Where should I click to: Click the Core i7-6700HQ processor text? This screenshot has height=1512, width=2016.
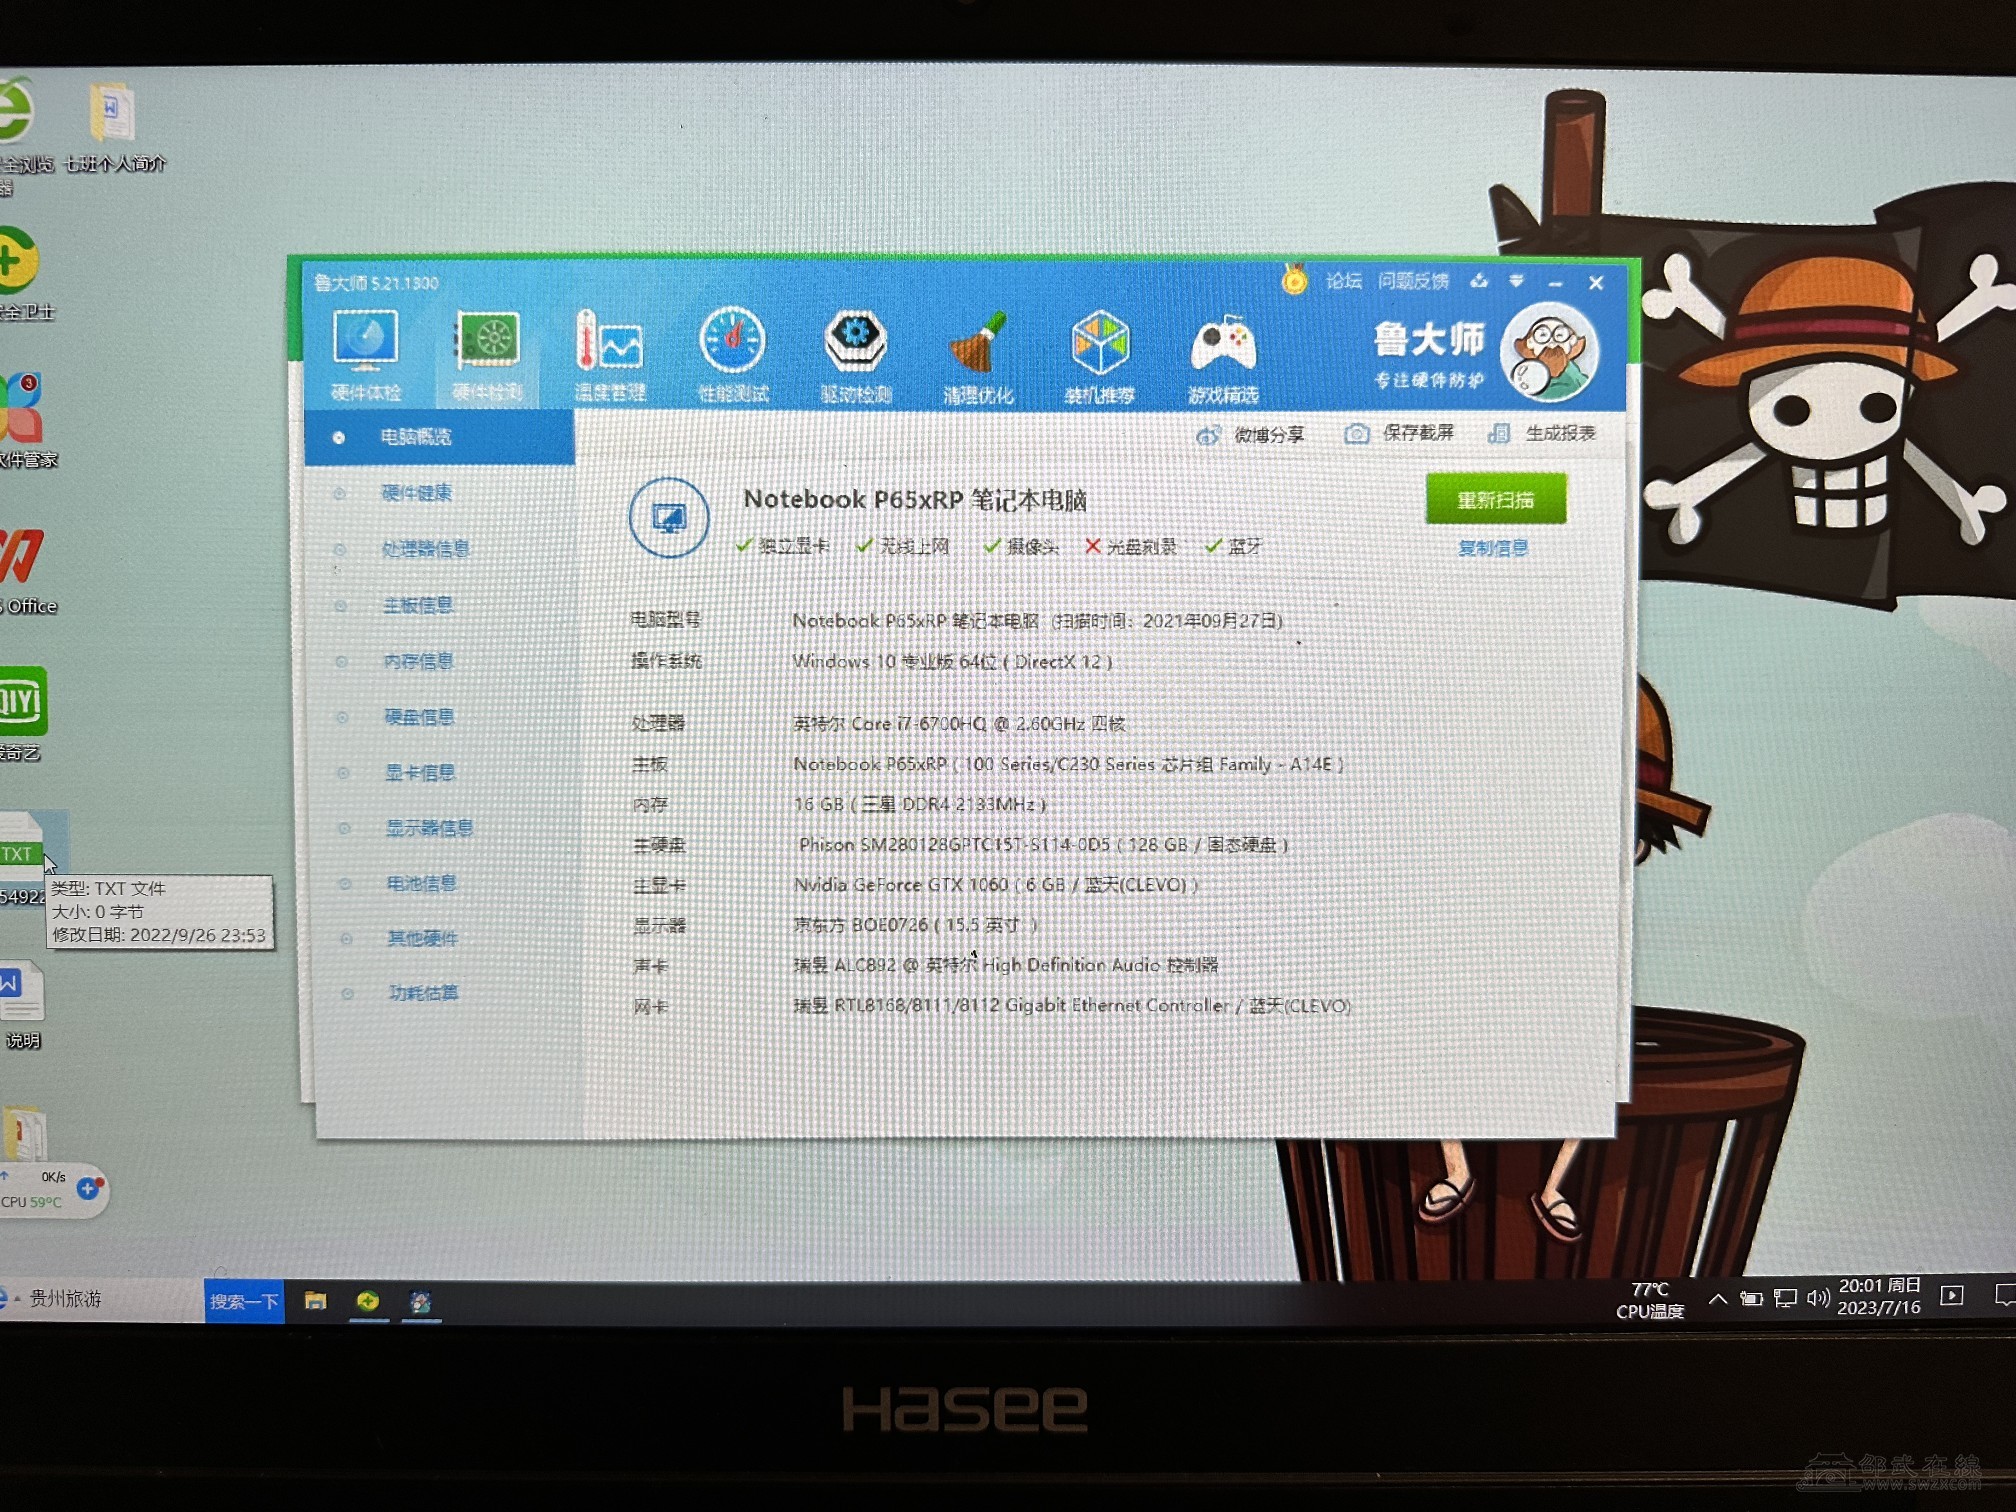[x=959, y=723]
